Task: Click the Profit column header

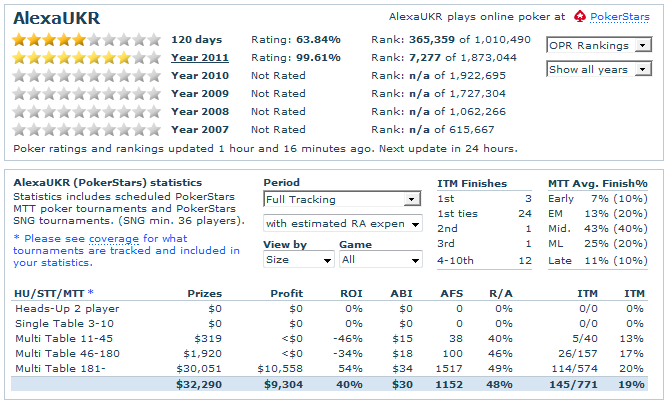Action: pos(286,293)
